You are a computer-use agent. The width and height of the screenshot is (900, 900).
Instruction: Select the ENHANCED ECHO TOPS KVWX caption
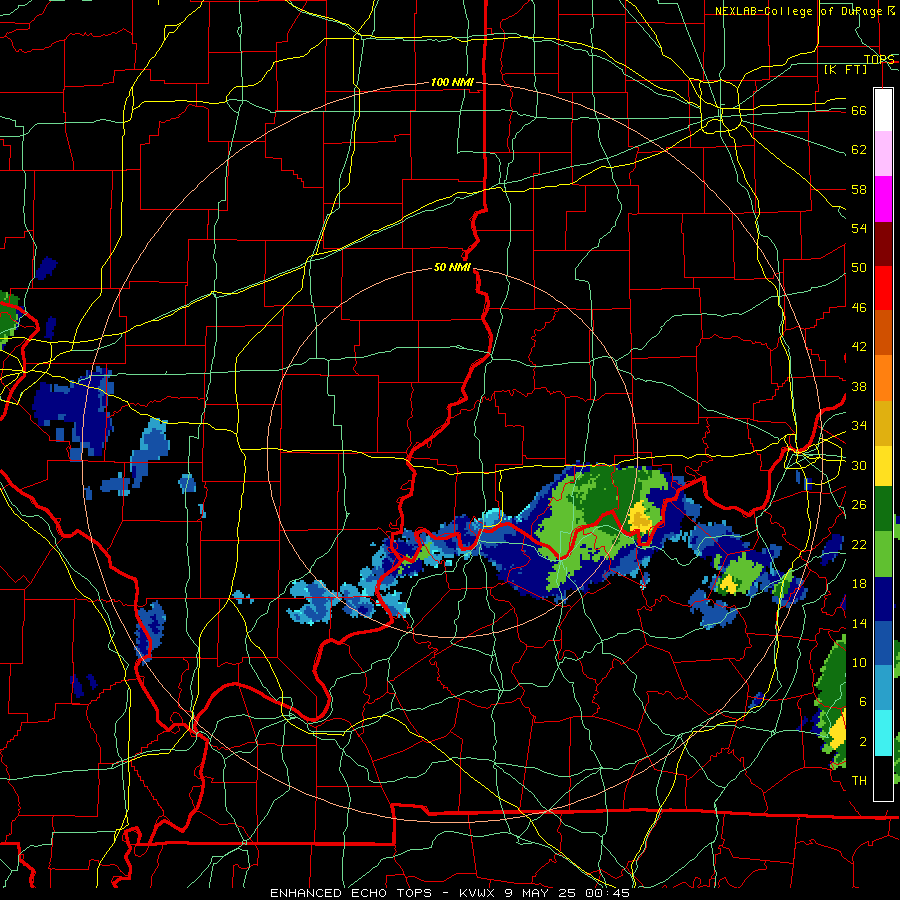click(x=450, y=893)
